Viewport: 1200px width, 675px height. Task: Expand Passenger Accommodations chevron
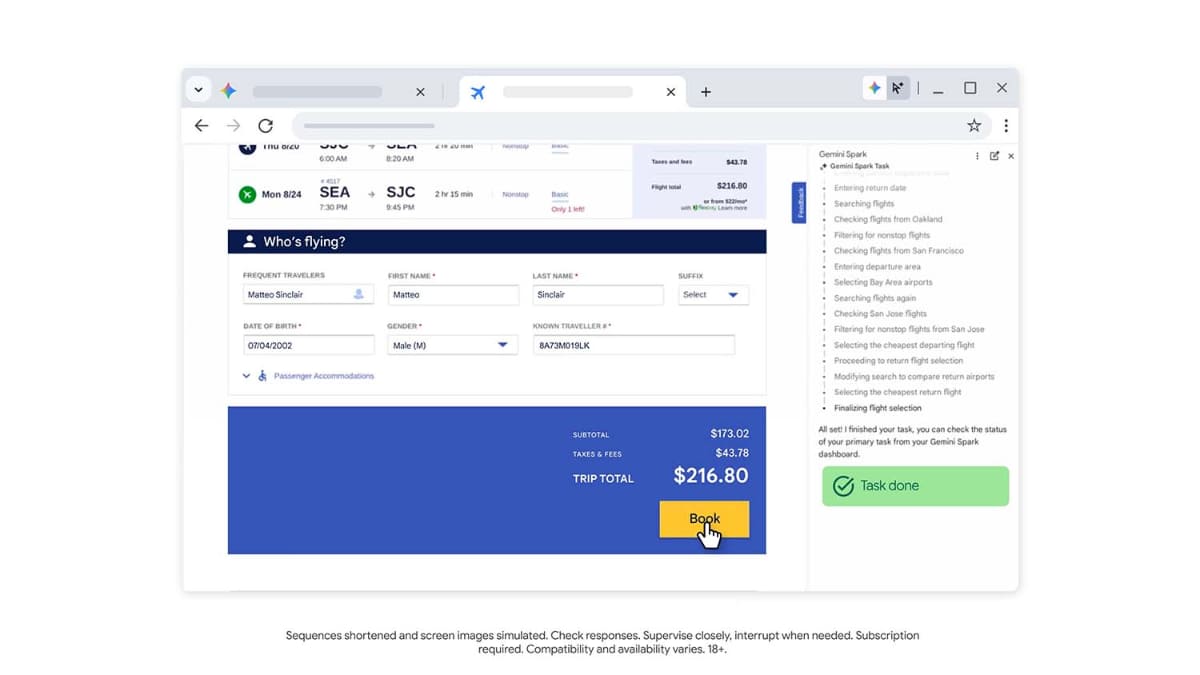[x=246, y=376]
